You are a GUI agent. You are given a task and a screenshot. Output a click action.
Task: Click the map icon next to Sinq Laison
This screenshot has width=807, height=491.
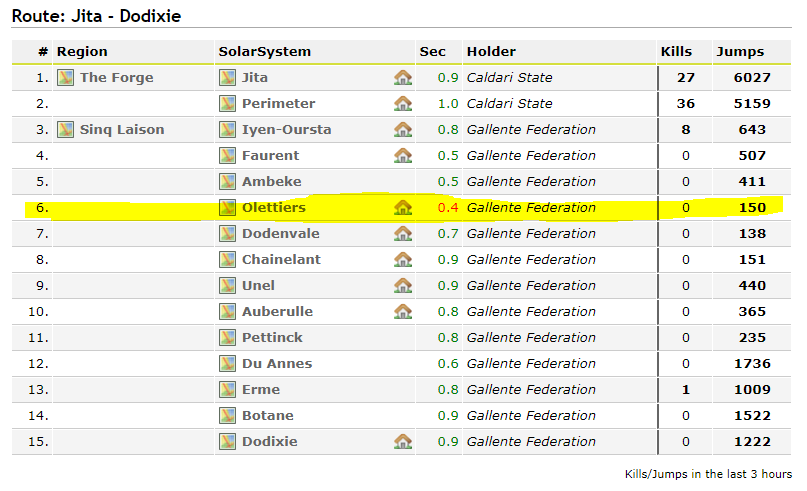[65, 130]
